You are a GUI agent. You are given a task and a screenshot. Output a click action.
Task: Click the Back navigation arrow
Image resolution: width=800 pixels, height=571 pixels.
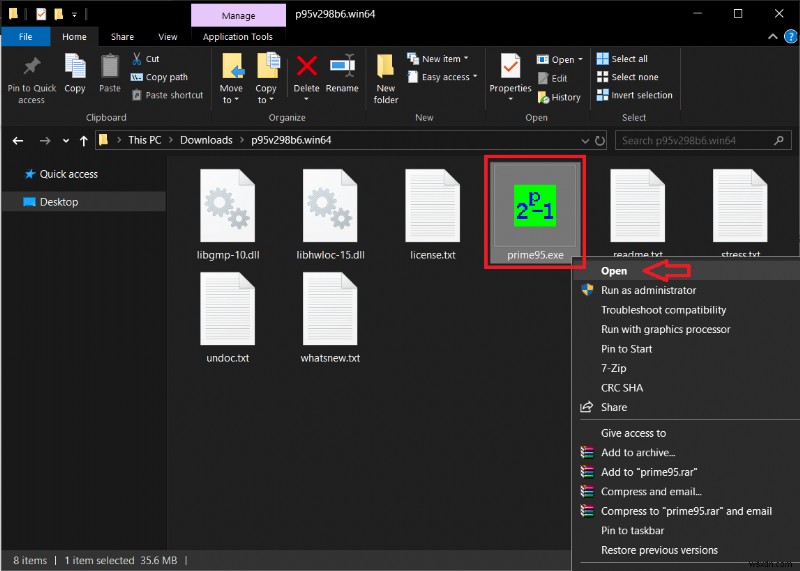(18, 140)
